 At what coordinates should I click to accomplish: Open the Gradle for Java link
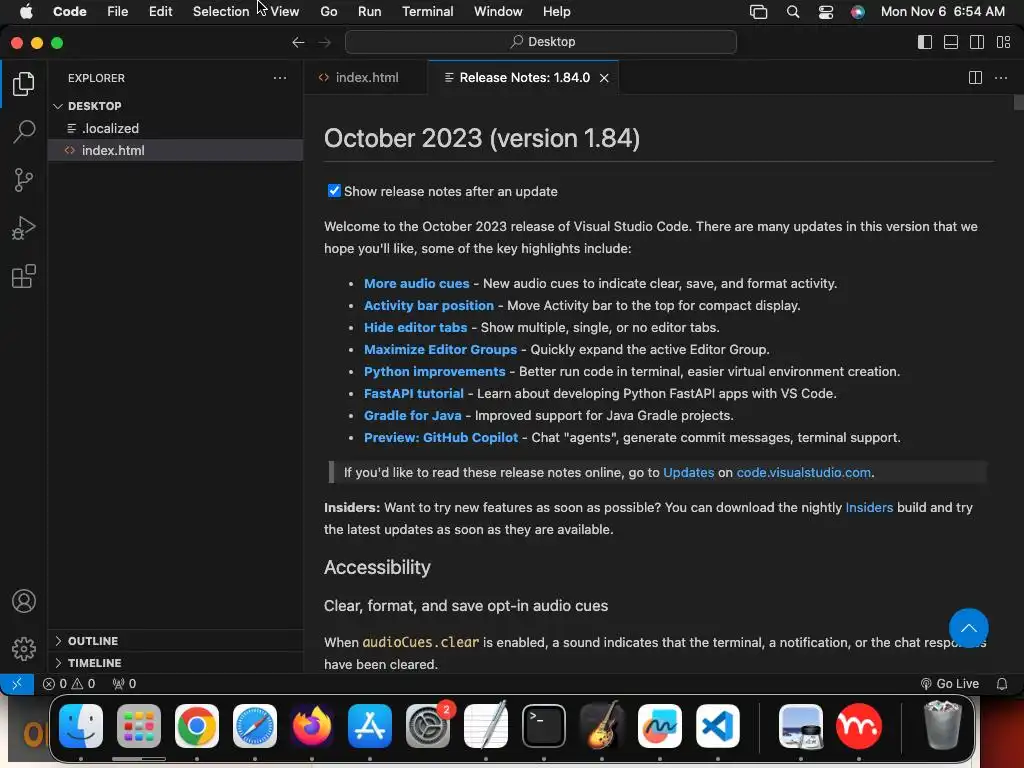click(x=412, y=415)
